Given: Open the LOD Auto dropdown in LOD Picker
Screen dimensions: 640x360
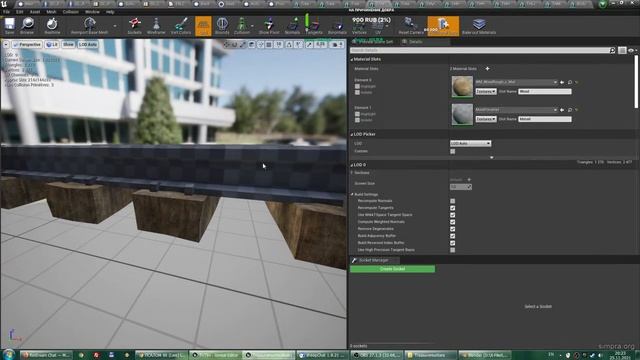Looking at the screenshot, I should (x=471, y=143).
